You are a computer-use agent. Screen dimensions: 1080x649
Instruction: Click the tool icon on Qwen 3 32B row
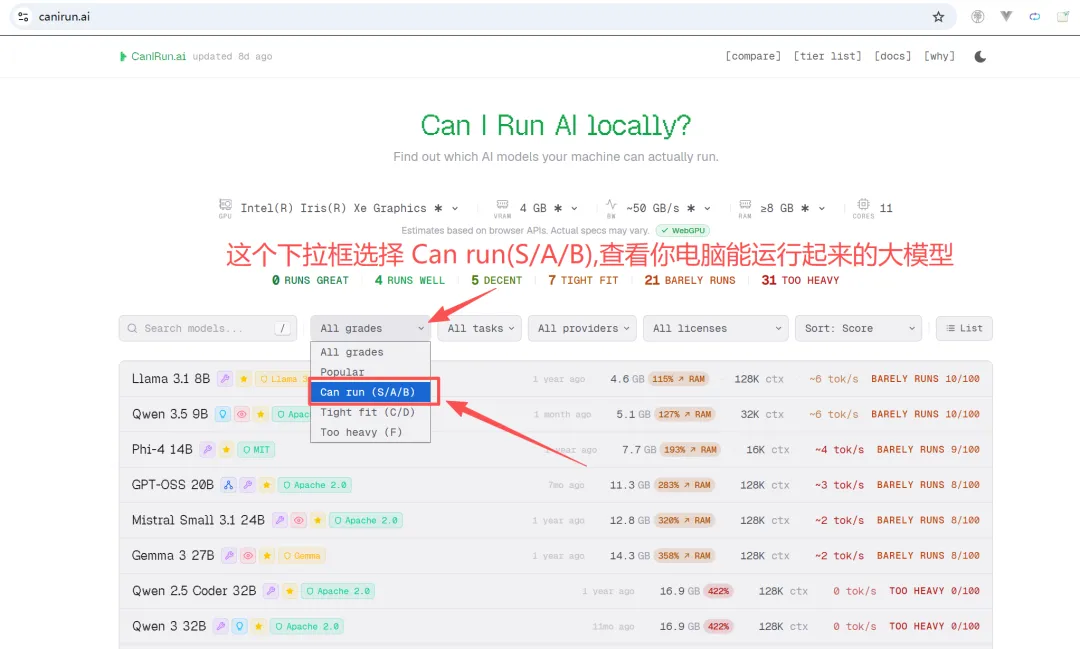tap(220, 626)
